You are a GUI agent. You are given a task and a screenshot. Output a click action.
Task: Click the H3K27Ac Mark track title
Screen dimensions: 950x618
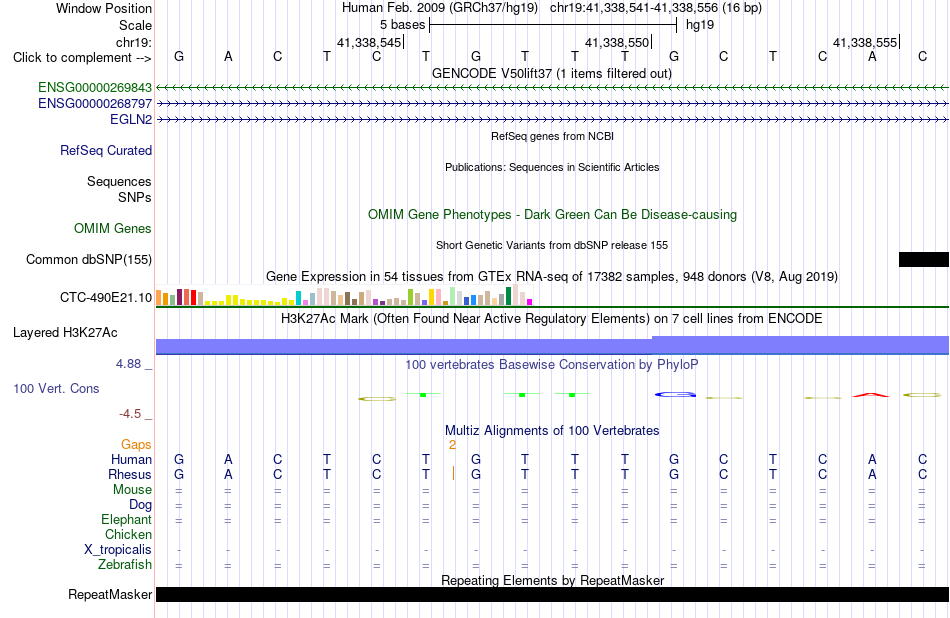point(551,319)
